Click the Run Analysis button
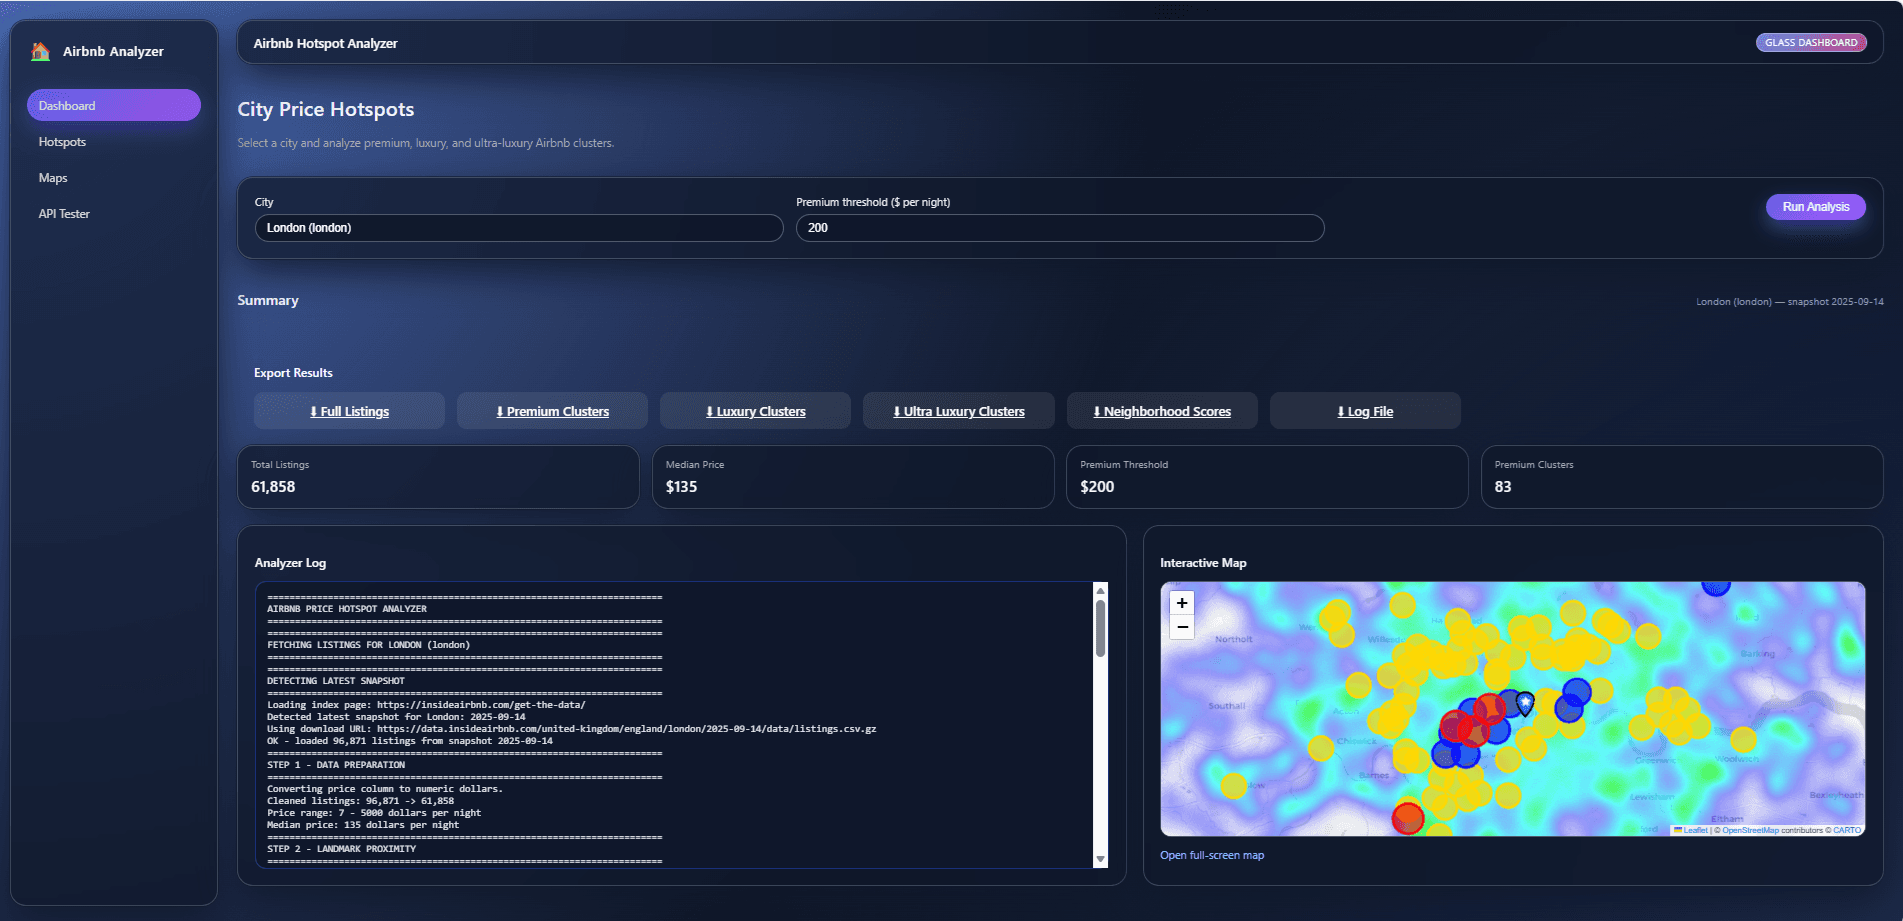This screenshot has width=1903, height=921. [1816, 207]
